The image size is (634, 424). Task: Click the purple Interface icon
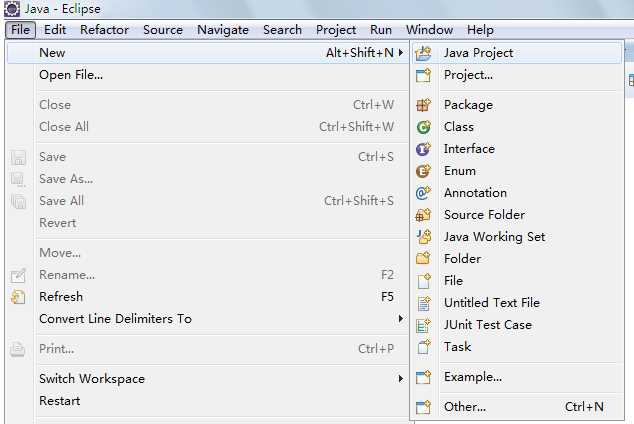tap(423, 149)
